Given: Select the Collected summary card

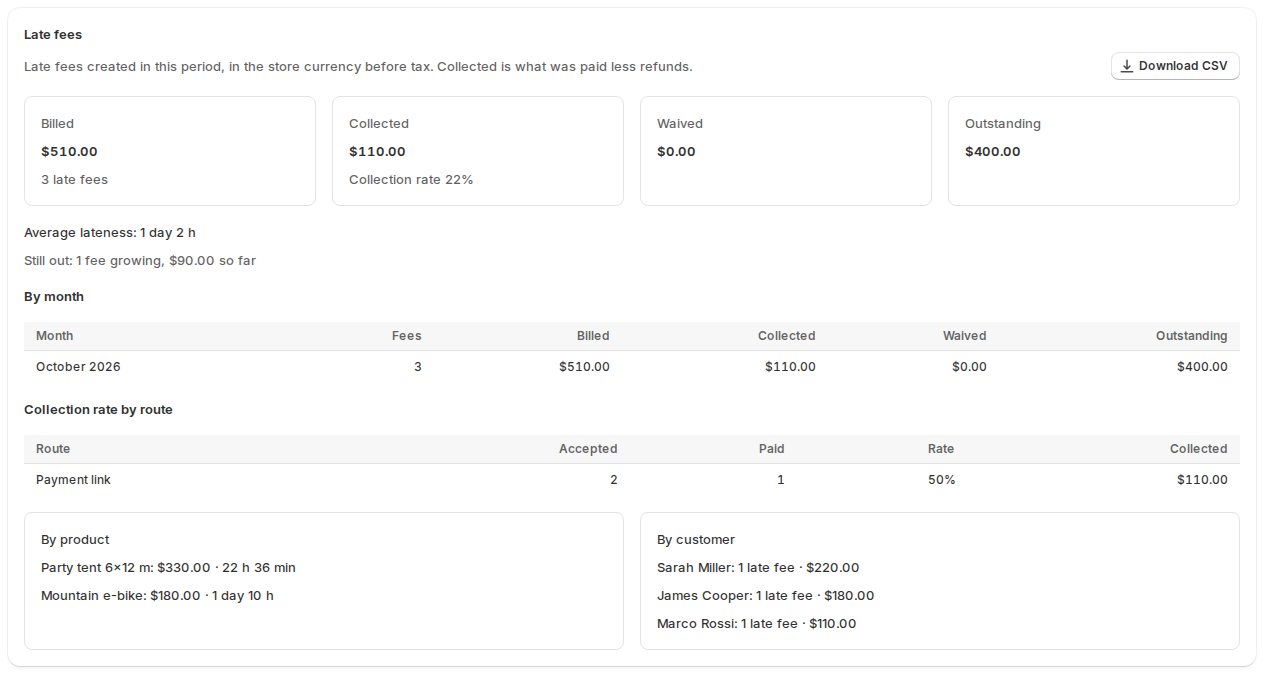Looking at the screenshot, I should pos(478,151).
